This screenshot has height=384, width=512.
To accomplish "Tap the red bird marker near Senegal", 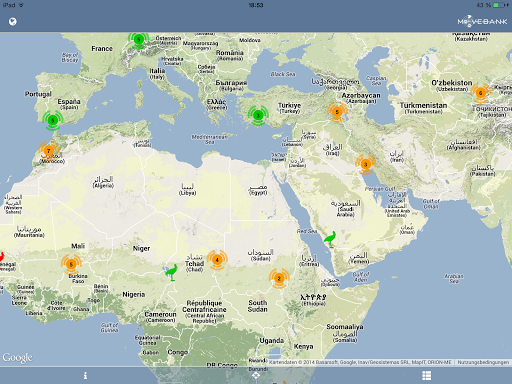I will (x=2, y=257).
